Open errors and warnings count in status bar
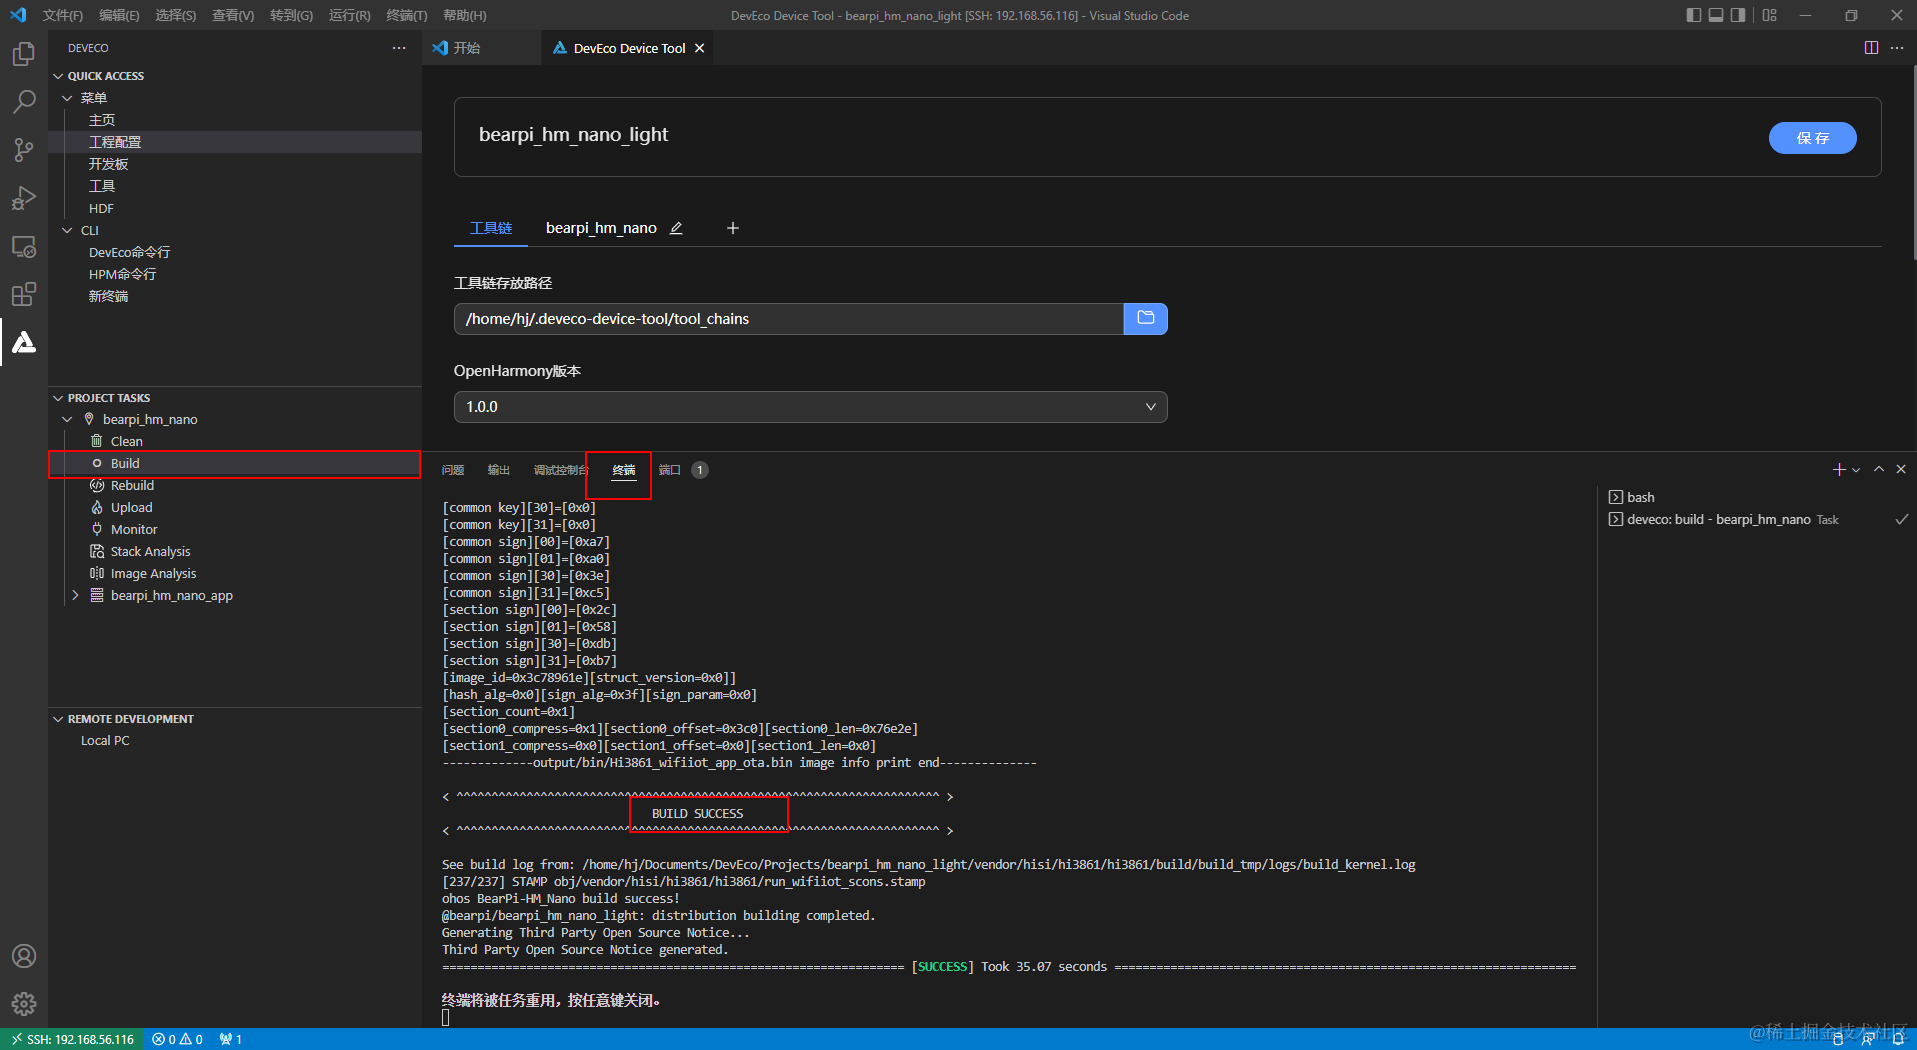 coord(178,1040)
